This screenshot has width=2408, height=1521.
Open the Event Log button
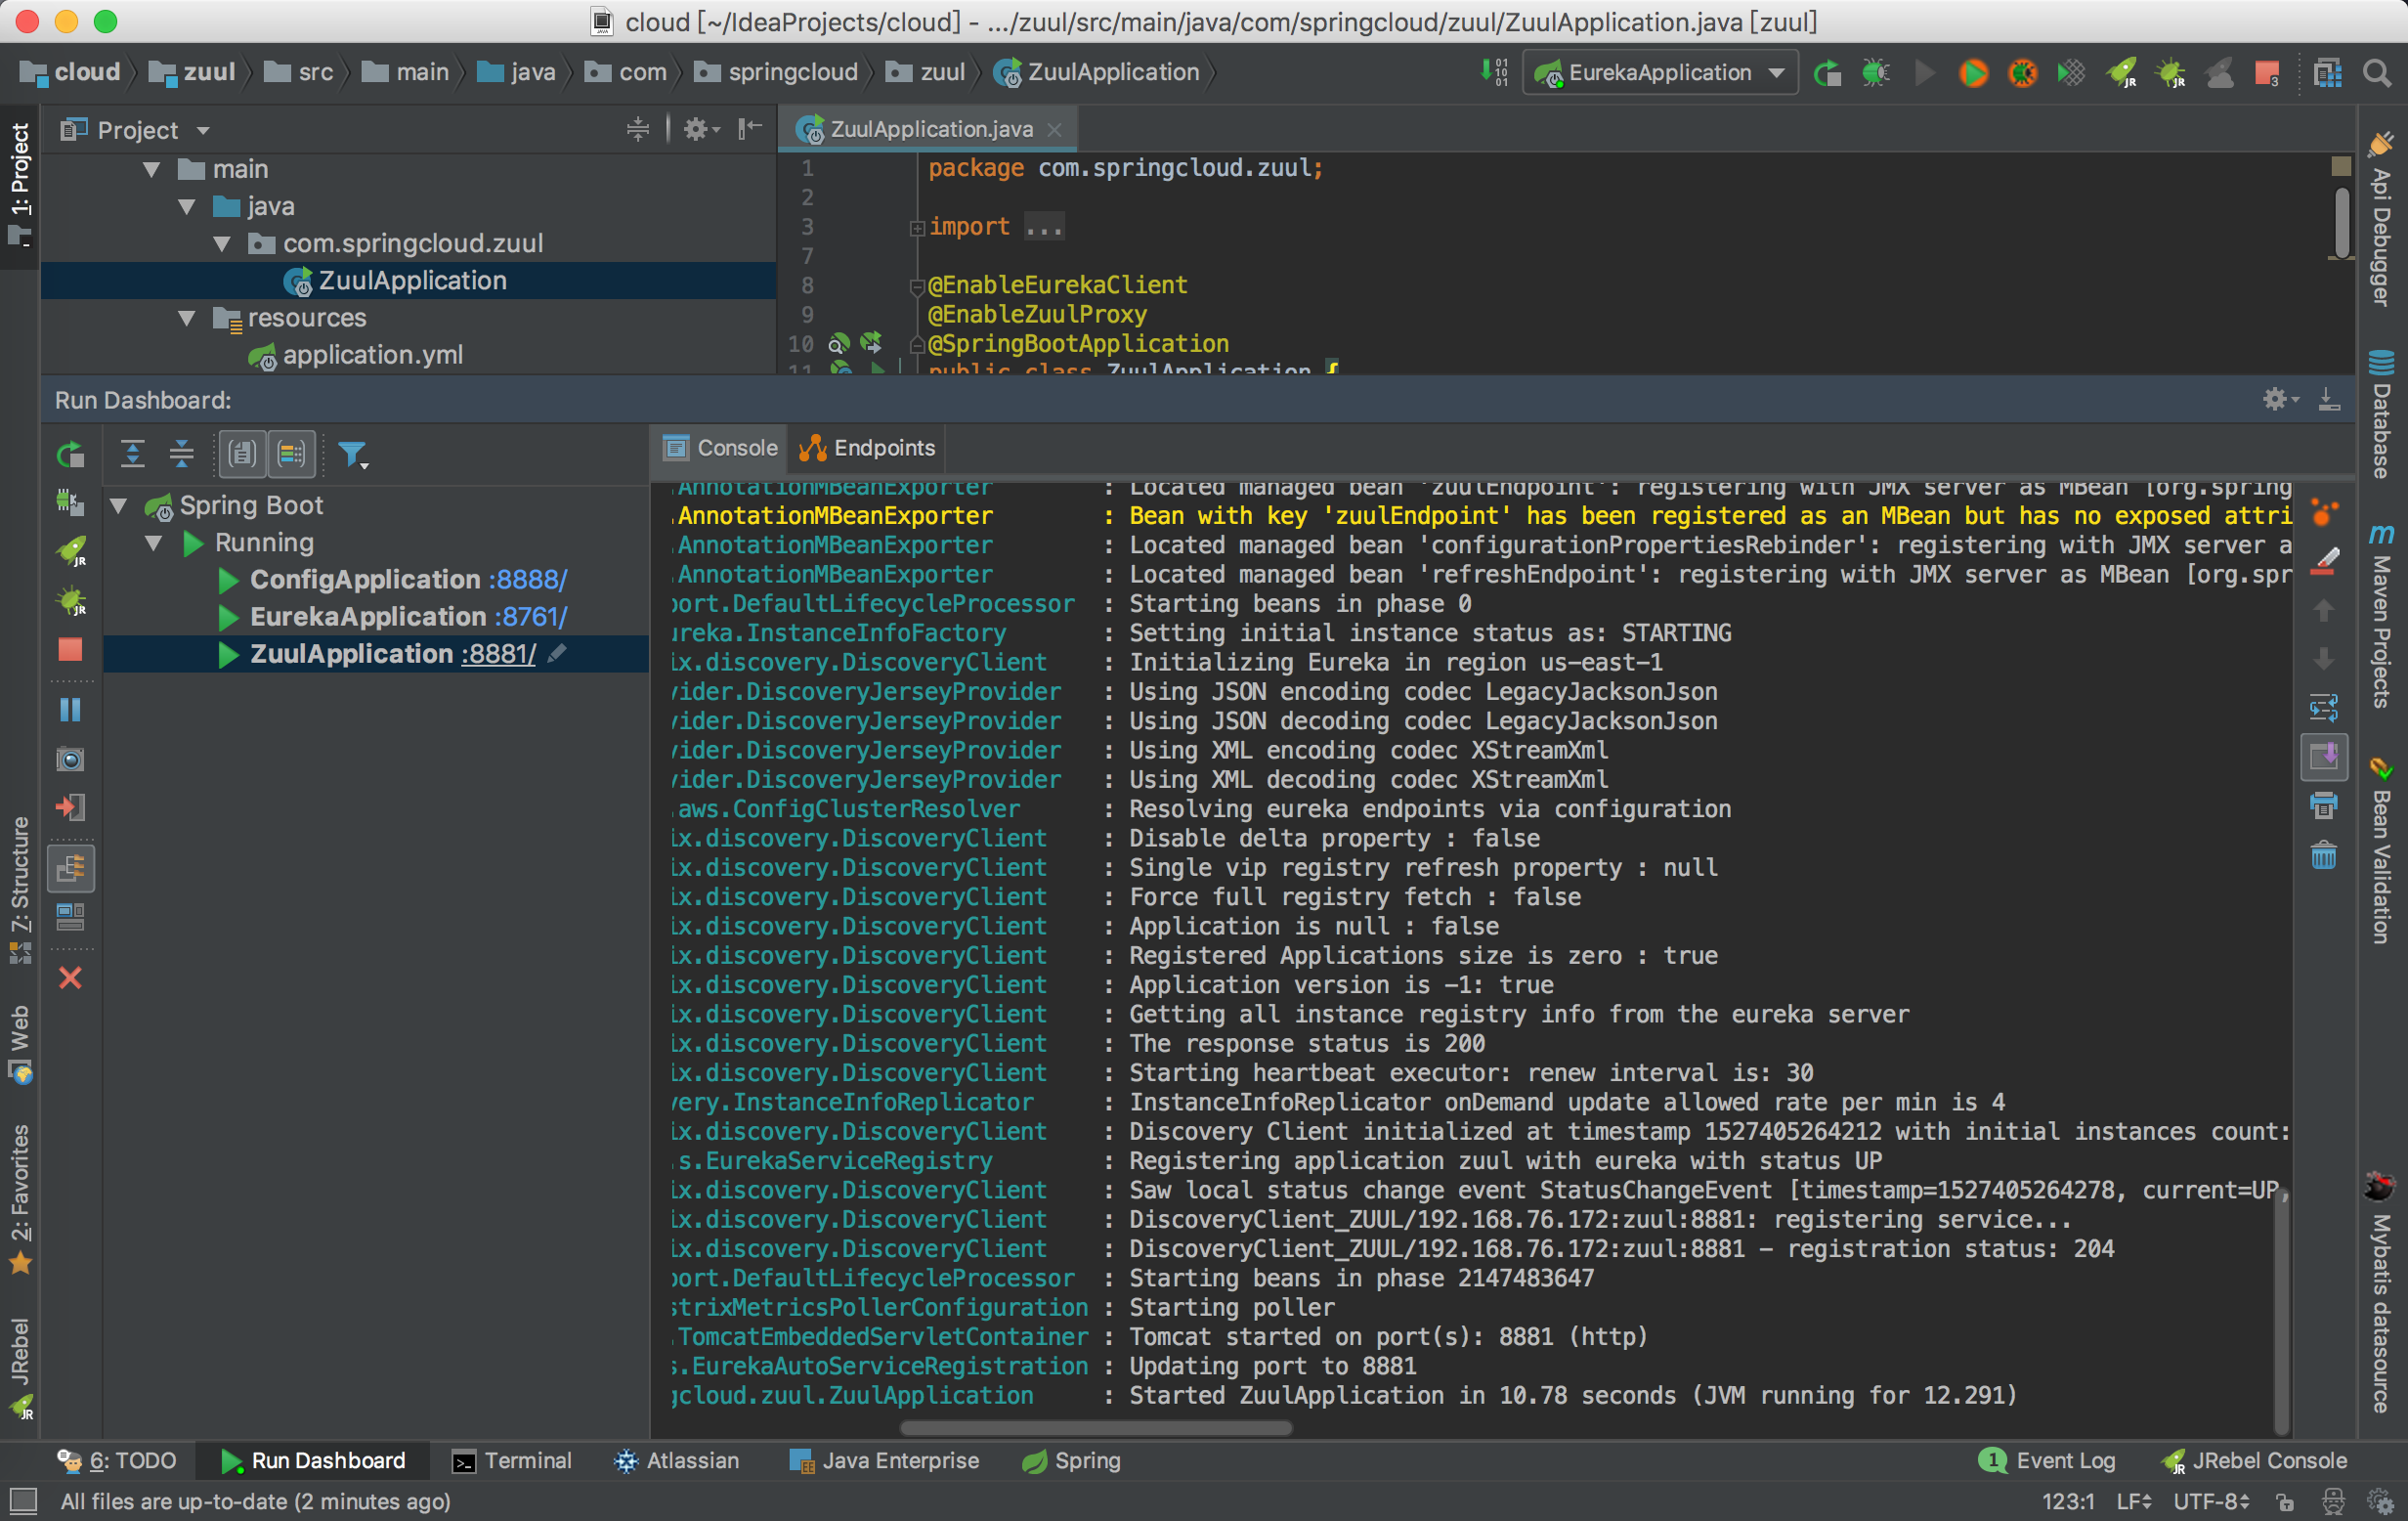2048,1461
